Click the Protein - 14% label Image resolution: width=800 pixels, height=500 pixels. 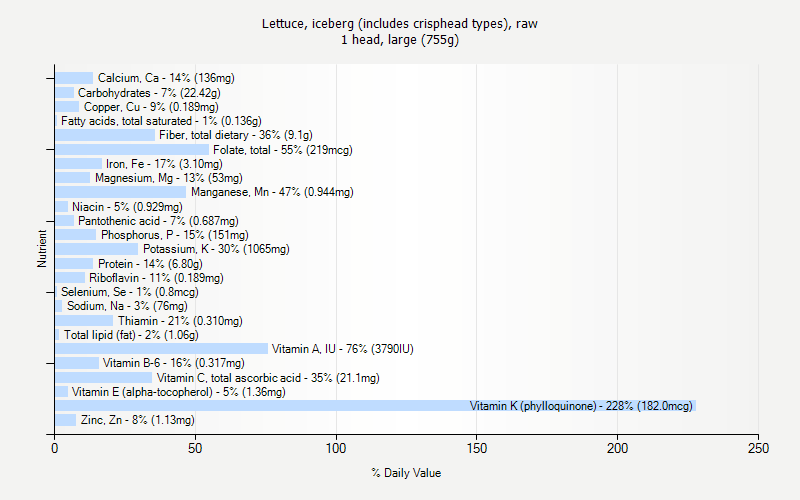(150, 264)
